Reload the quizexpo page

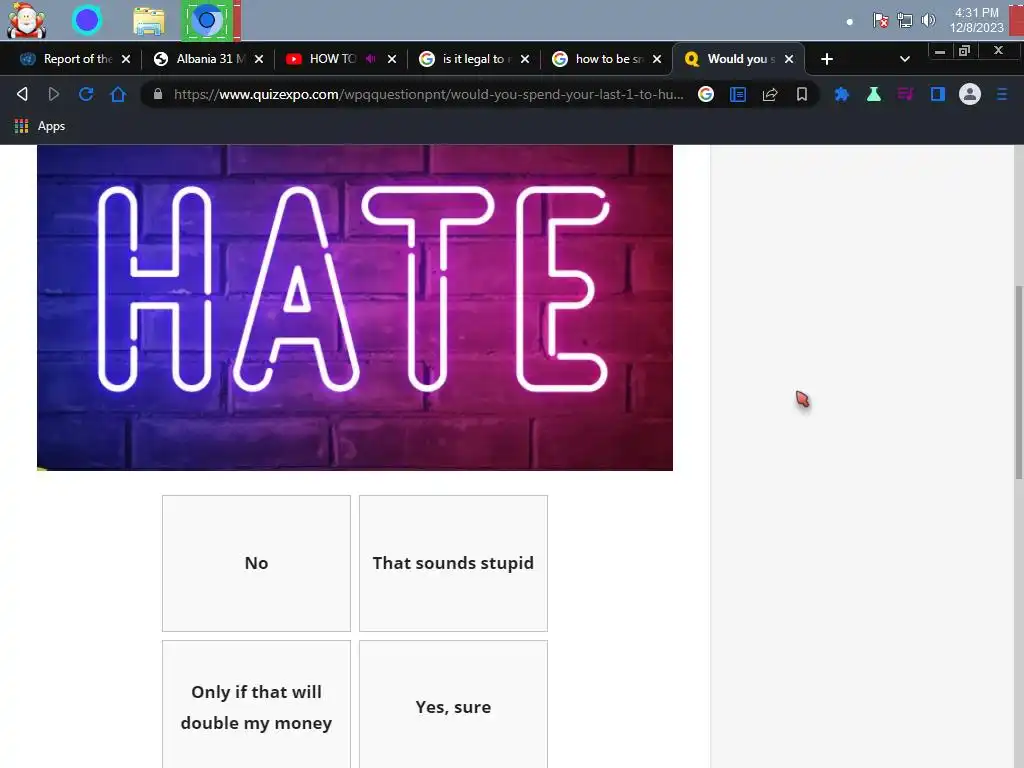click(x=86, y=94)
